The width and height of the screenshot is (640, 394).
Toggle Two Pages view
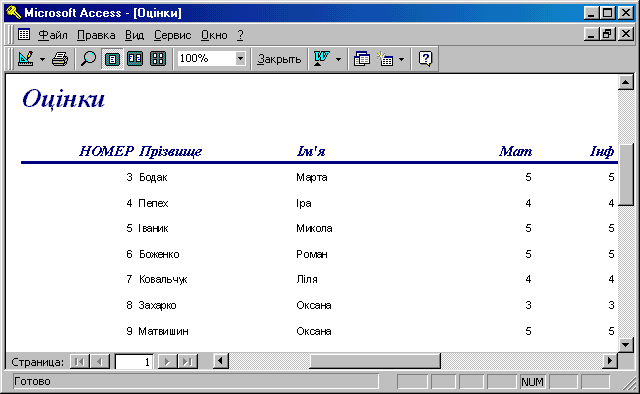click(135, 59)
